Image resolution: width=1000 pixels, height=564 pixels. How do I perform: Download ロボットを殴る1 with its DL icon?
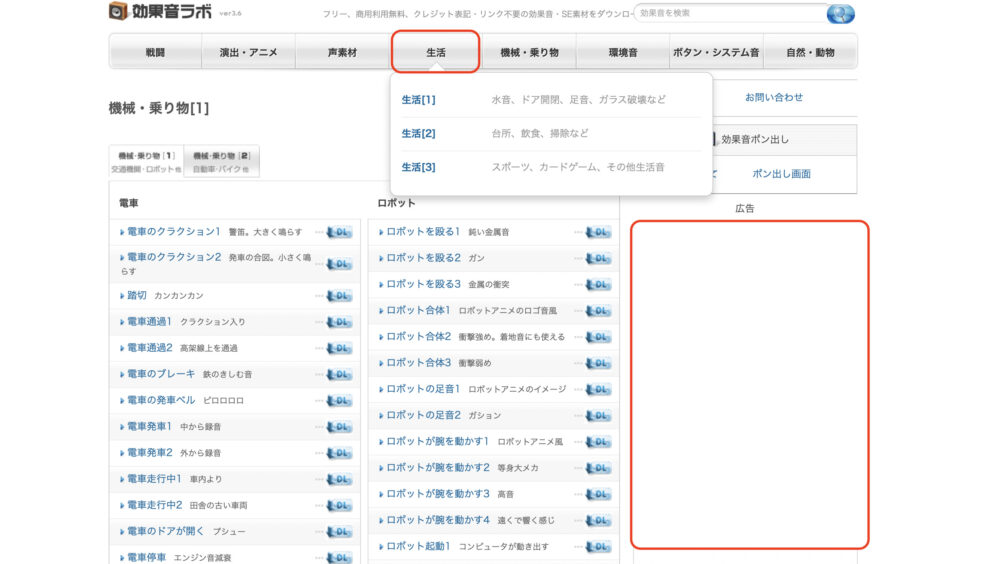pos(598,233)
